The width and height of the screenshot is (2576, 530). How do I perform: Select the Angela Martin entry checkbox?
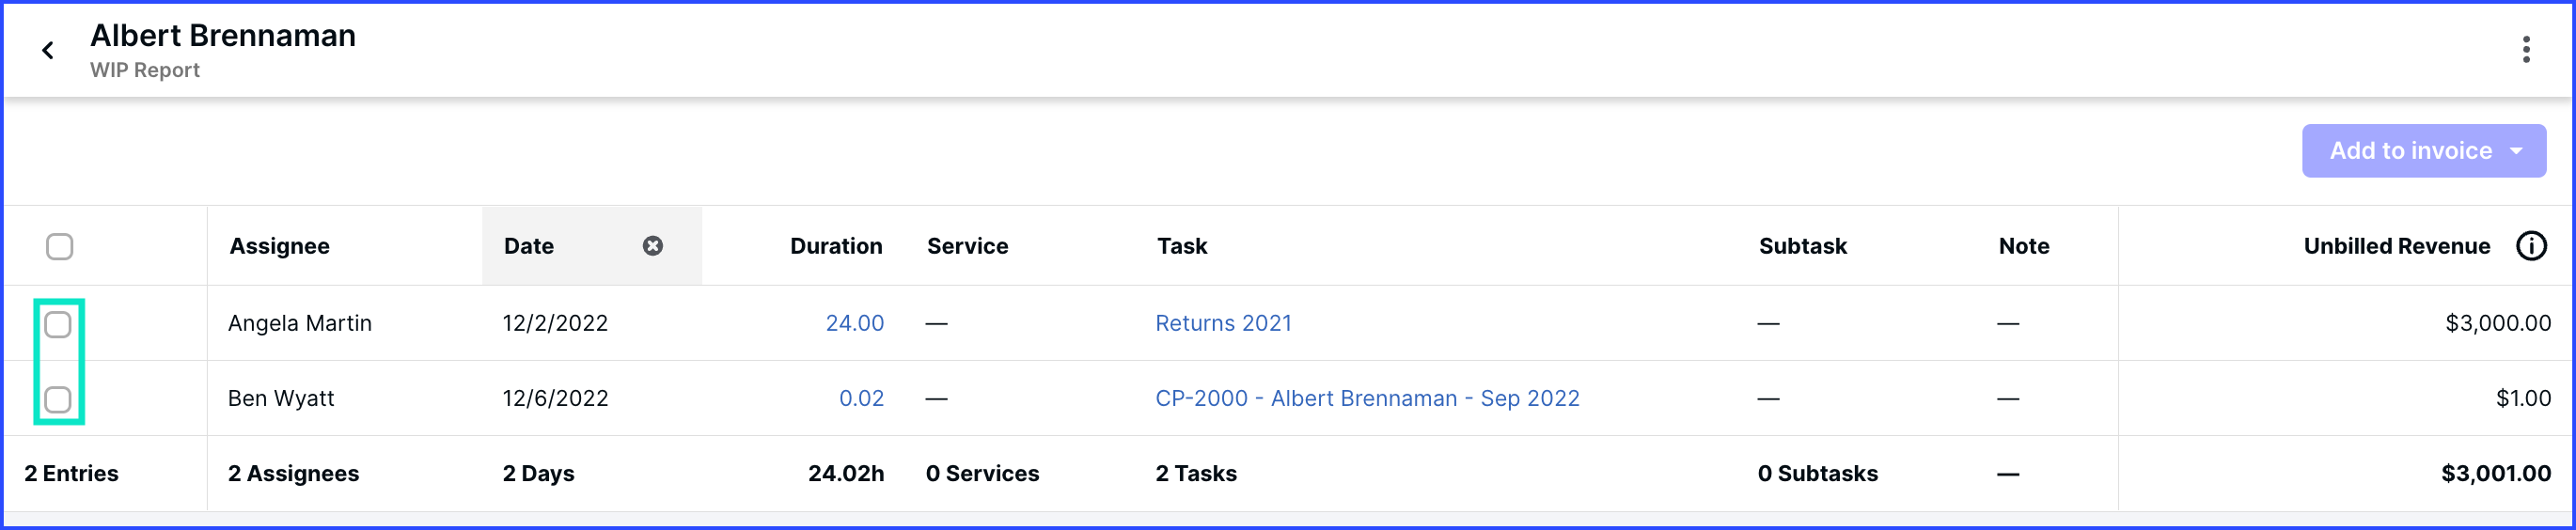click(58, 324)
